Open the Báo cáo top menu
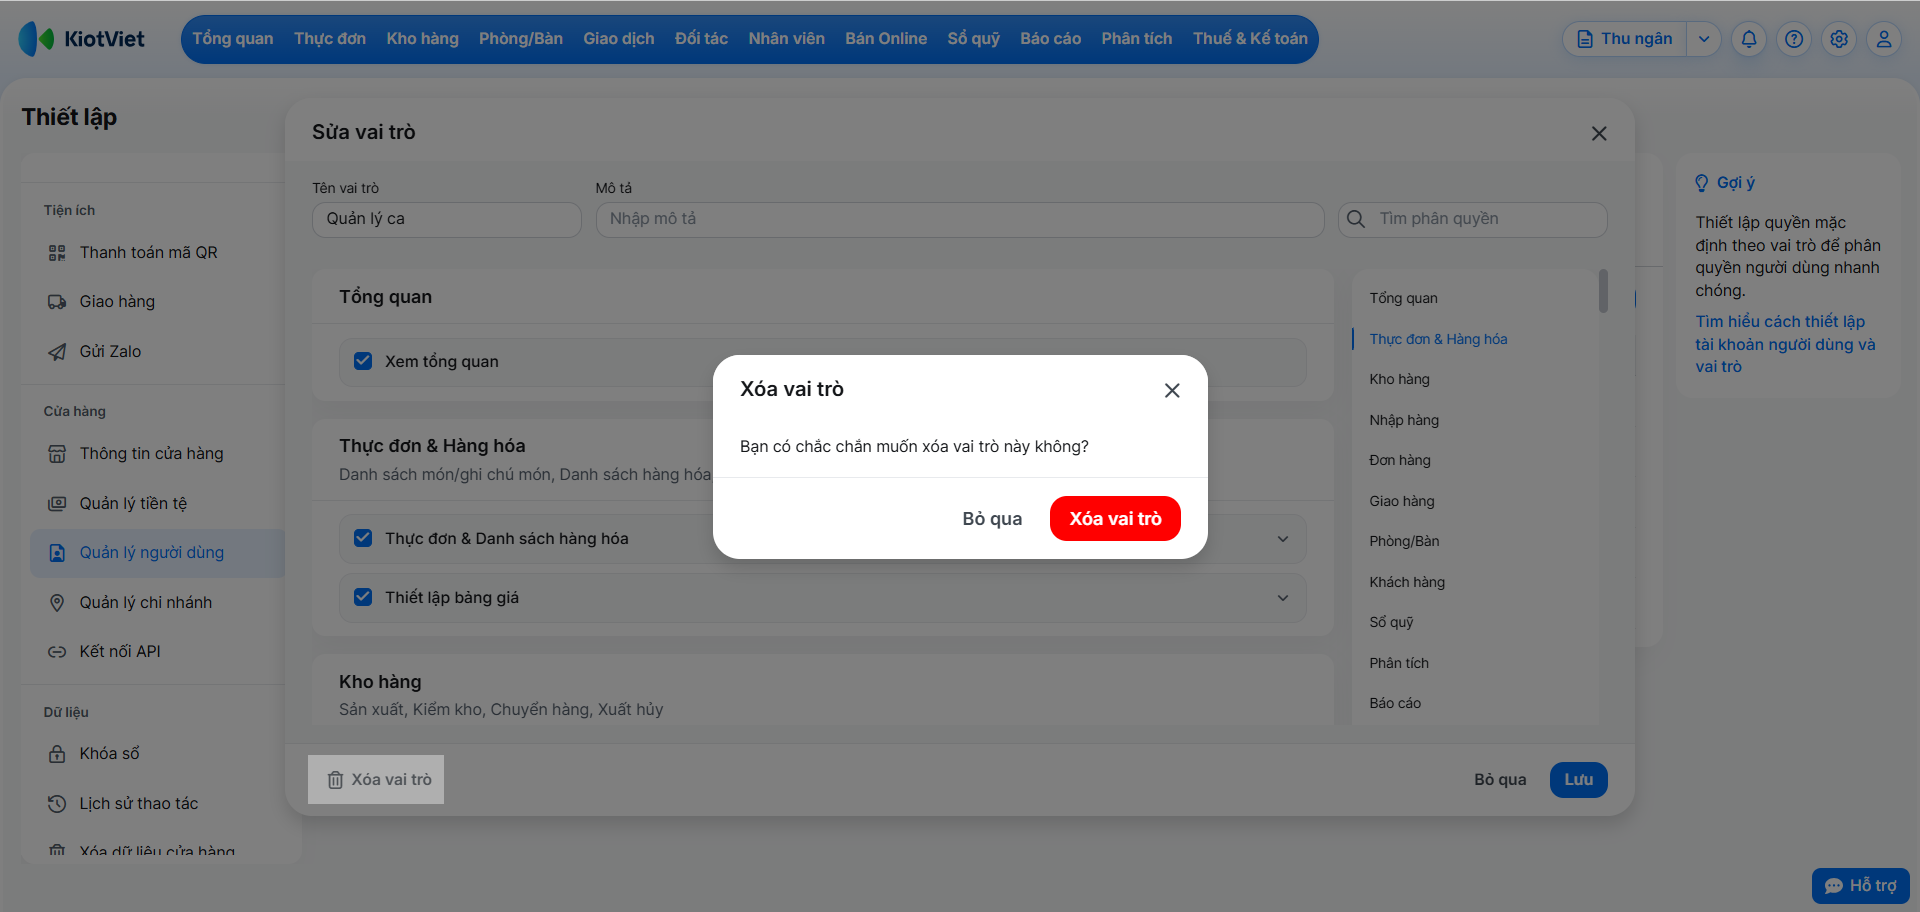The height and width of the screenshot is (912, 1920). [x=1051, y=39]
